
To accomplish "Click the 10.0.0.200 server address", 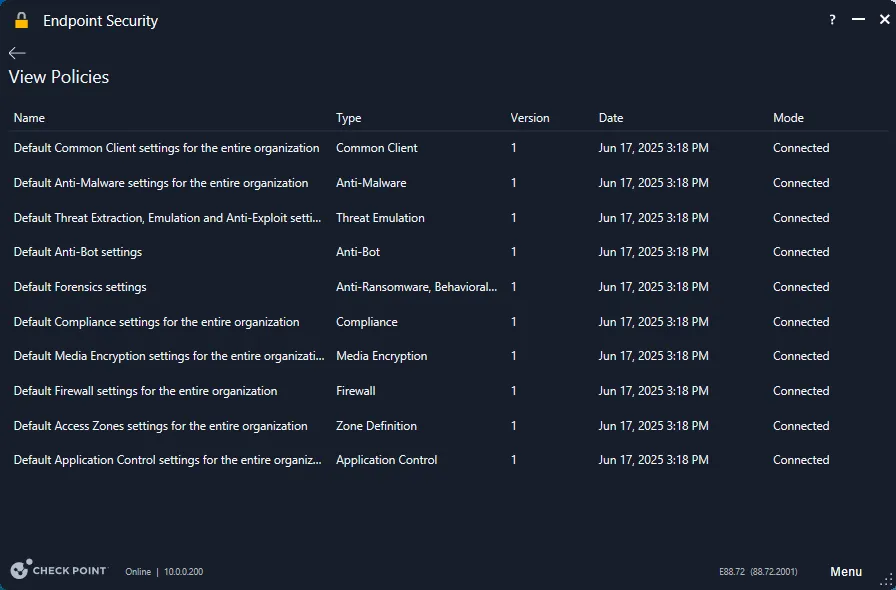I will coord(183,572).
